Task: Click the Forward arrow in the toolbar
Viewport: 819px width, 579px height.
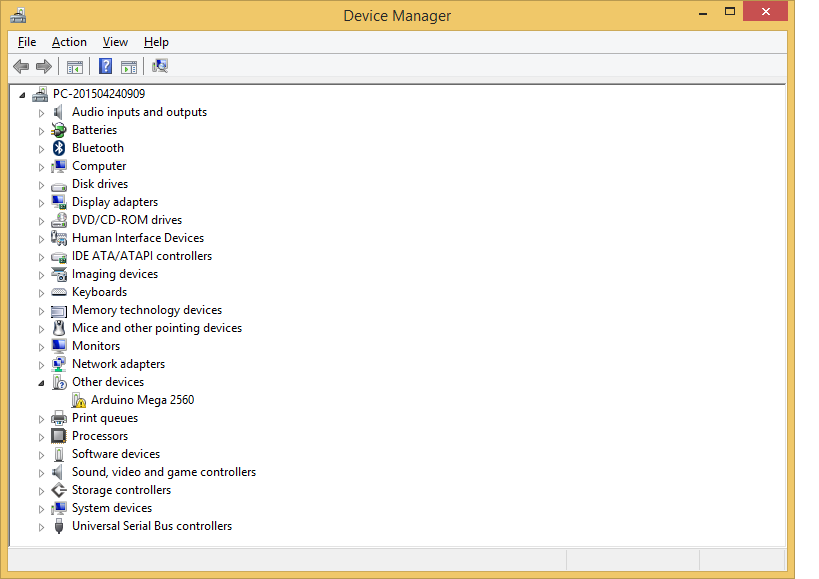Action: pos(43,67)
